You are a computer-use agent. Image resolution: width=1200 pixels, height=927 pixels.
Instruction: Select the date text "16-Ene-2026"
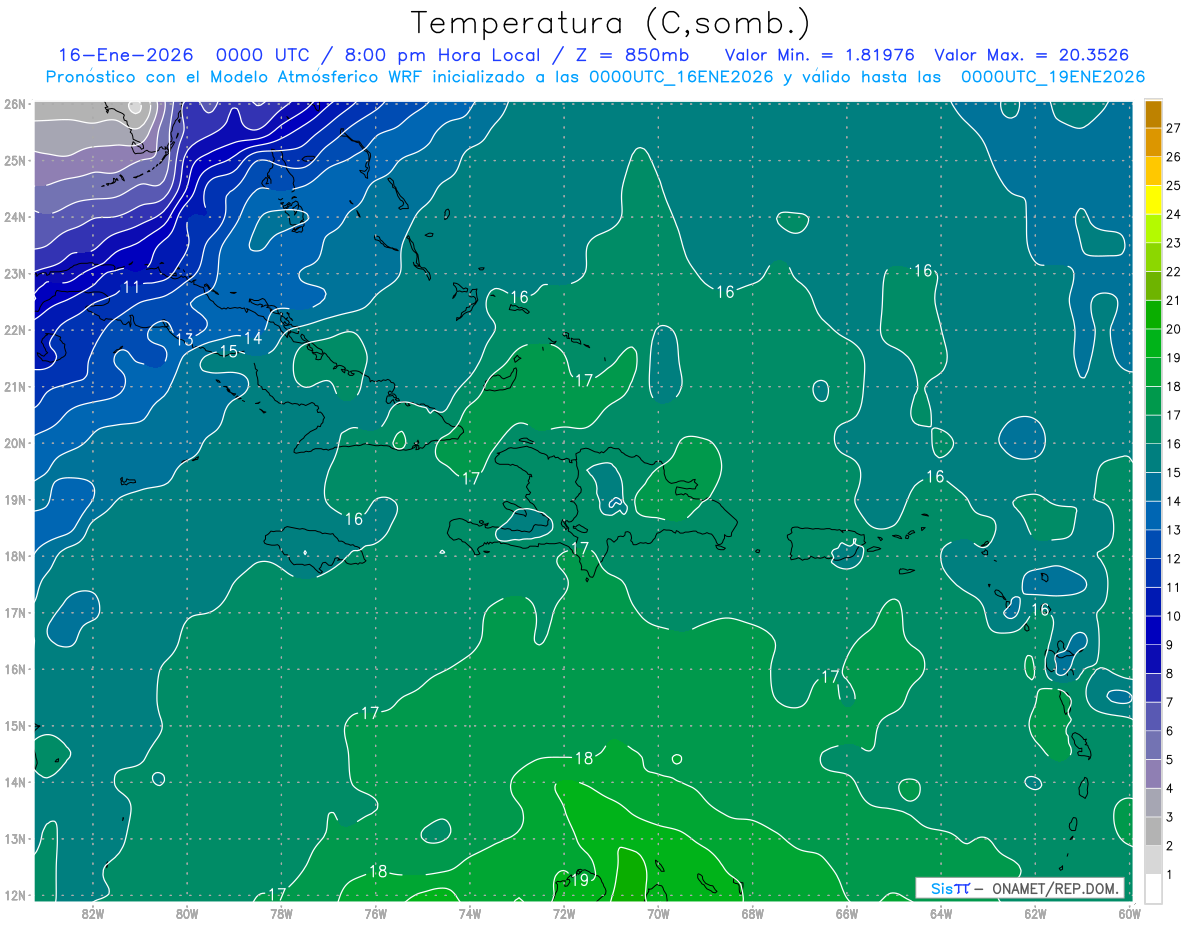click(125, 55)
